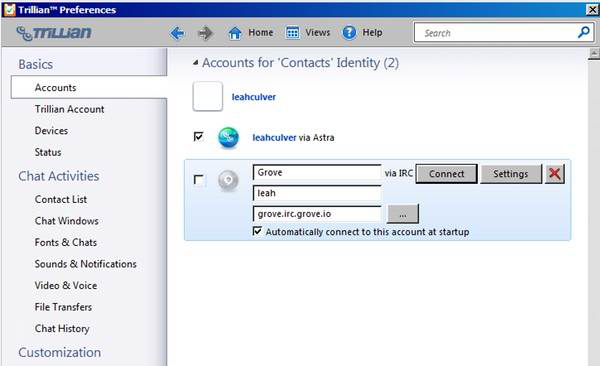
Task: Open Video & Voice preferences
Action: coord(65,285)
